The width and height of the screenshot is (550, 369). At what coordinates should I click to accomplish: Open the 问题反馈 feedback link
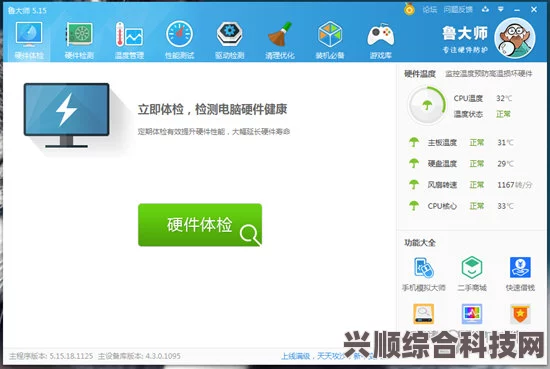[458, 9]
